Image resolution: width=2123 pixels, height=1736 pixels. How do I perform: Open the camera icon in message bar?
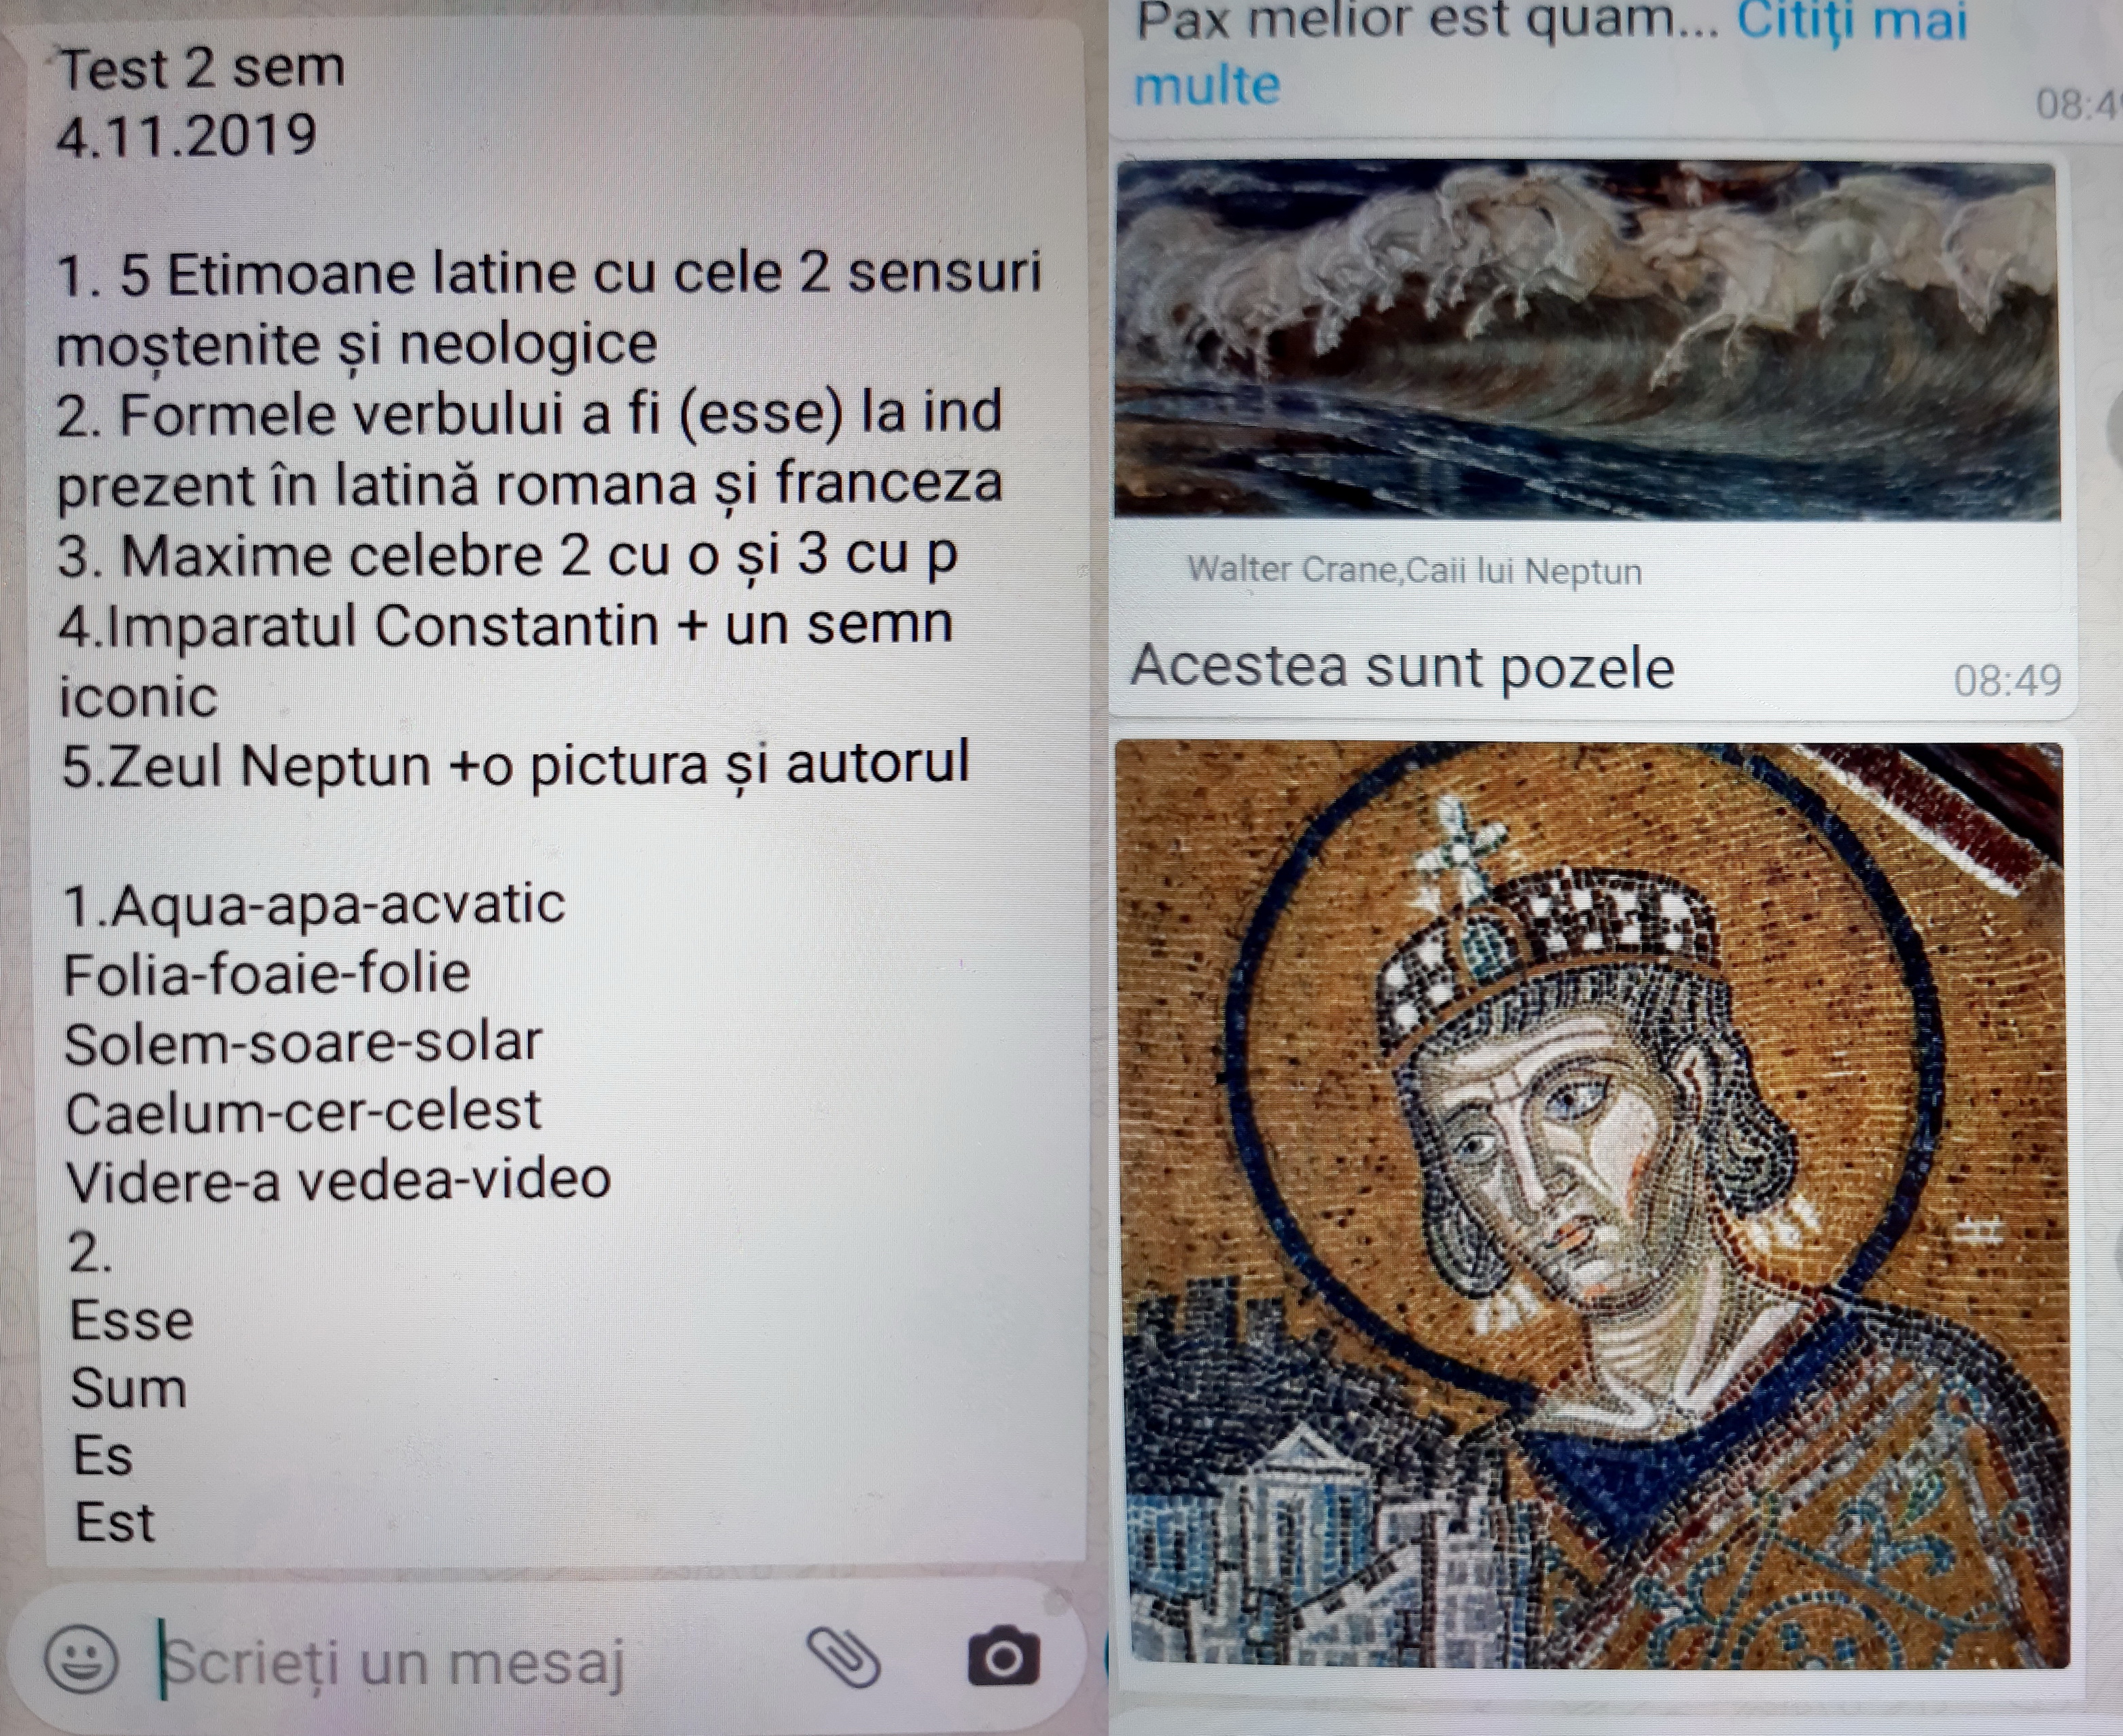[1003, 1657]
